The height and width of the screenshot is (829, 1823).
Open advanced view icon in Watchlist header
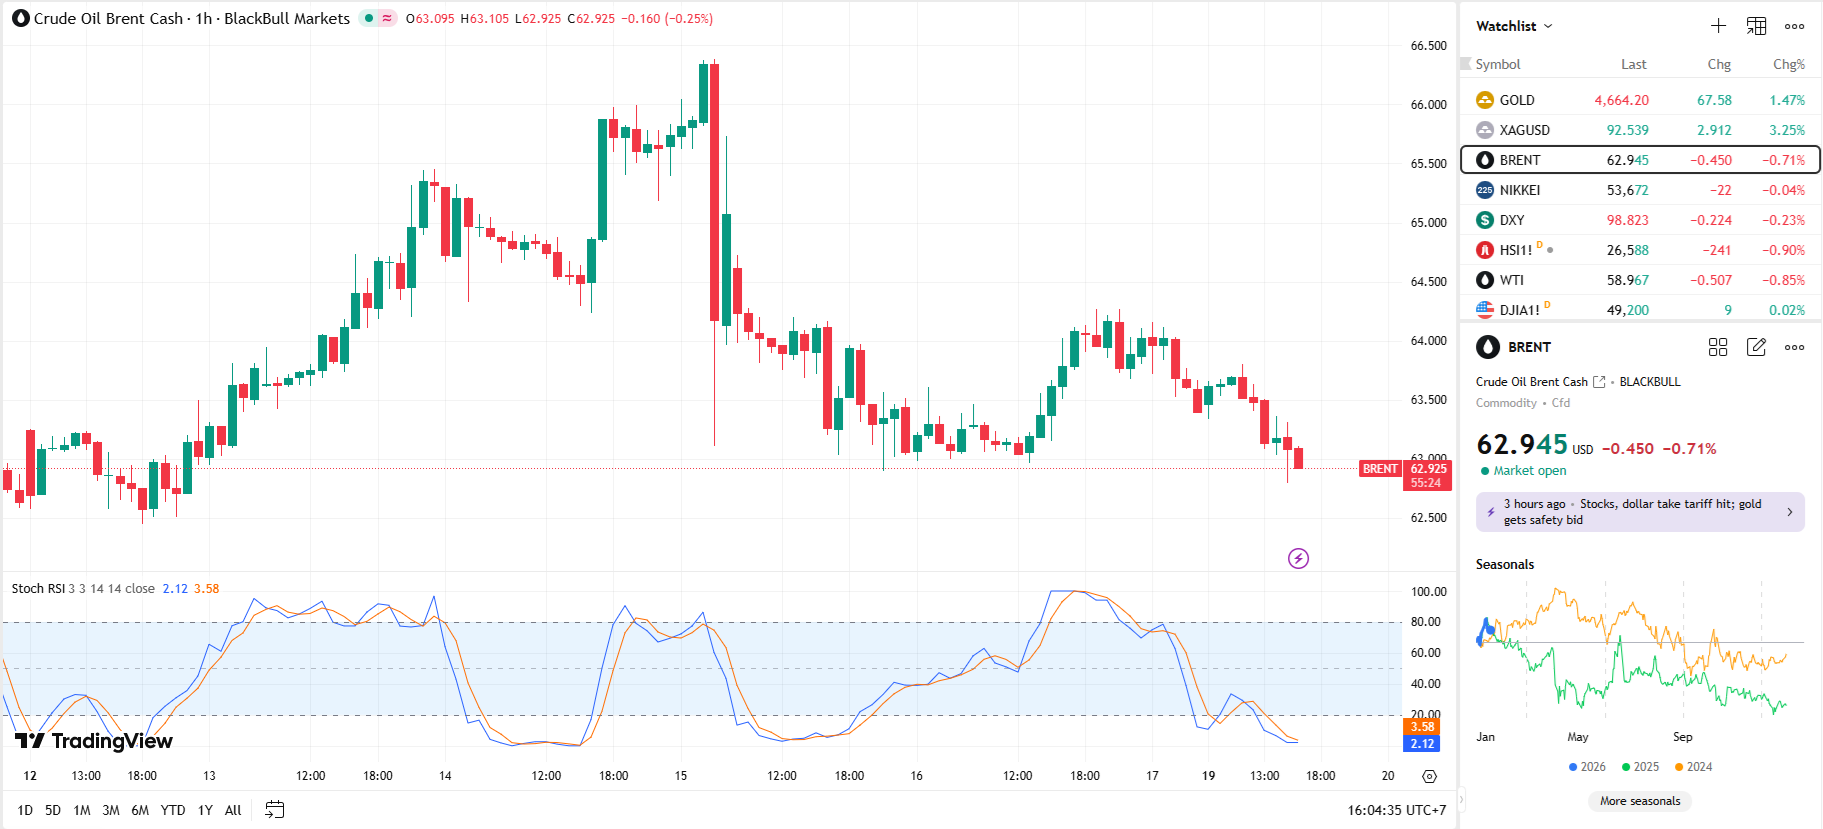tap(1756, 26)
